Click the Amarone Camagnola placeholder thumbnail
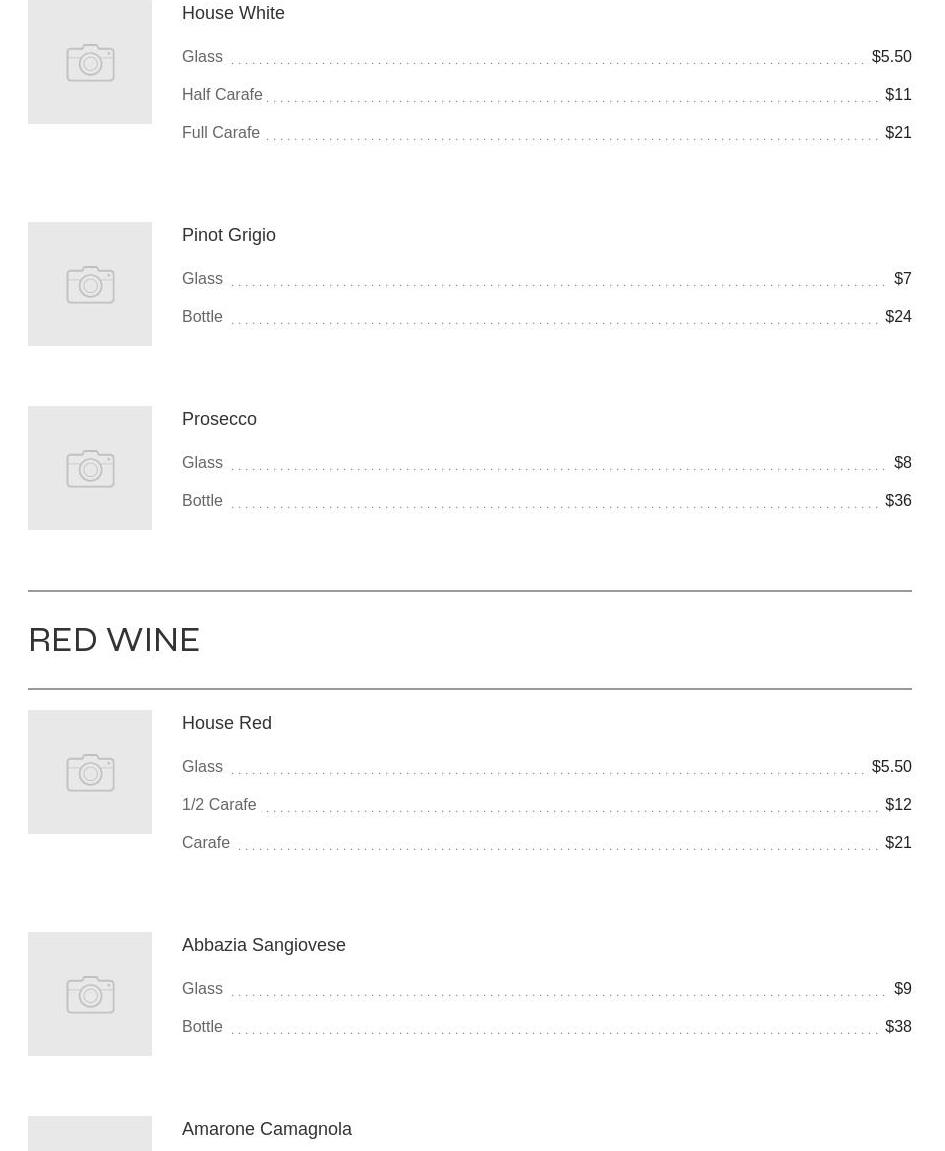 point(90,1135)
